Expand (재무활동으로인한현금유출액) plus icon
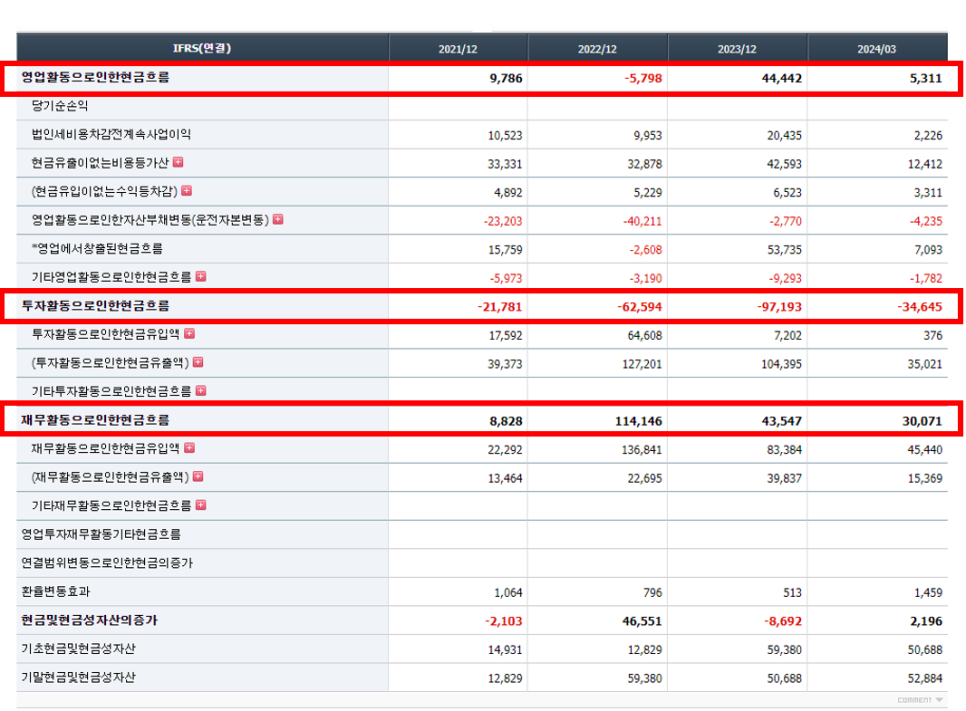This screenshot has height=711, width=966. [198, 476]
